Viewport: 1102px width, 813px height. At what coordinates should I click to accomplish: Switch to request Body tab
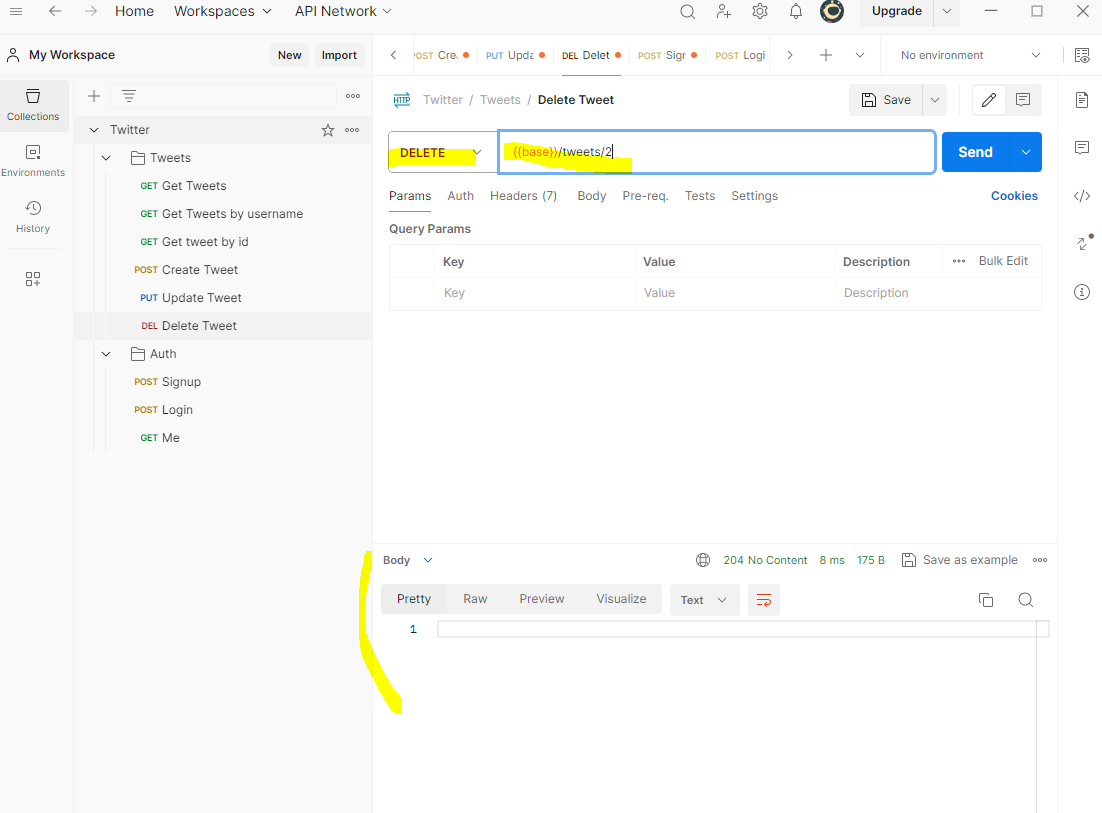tap(592, 196)
